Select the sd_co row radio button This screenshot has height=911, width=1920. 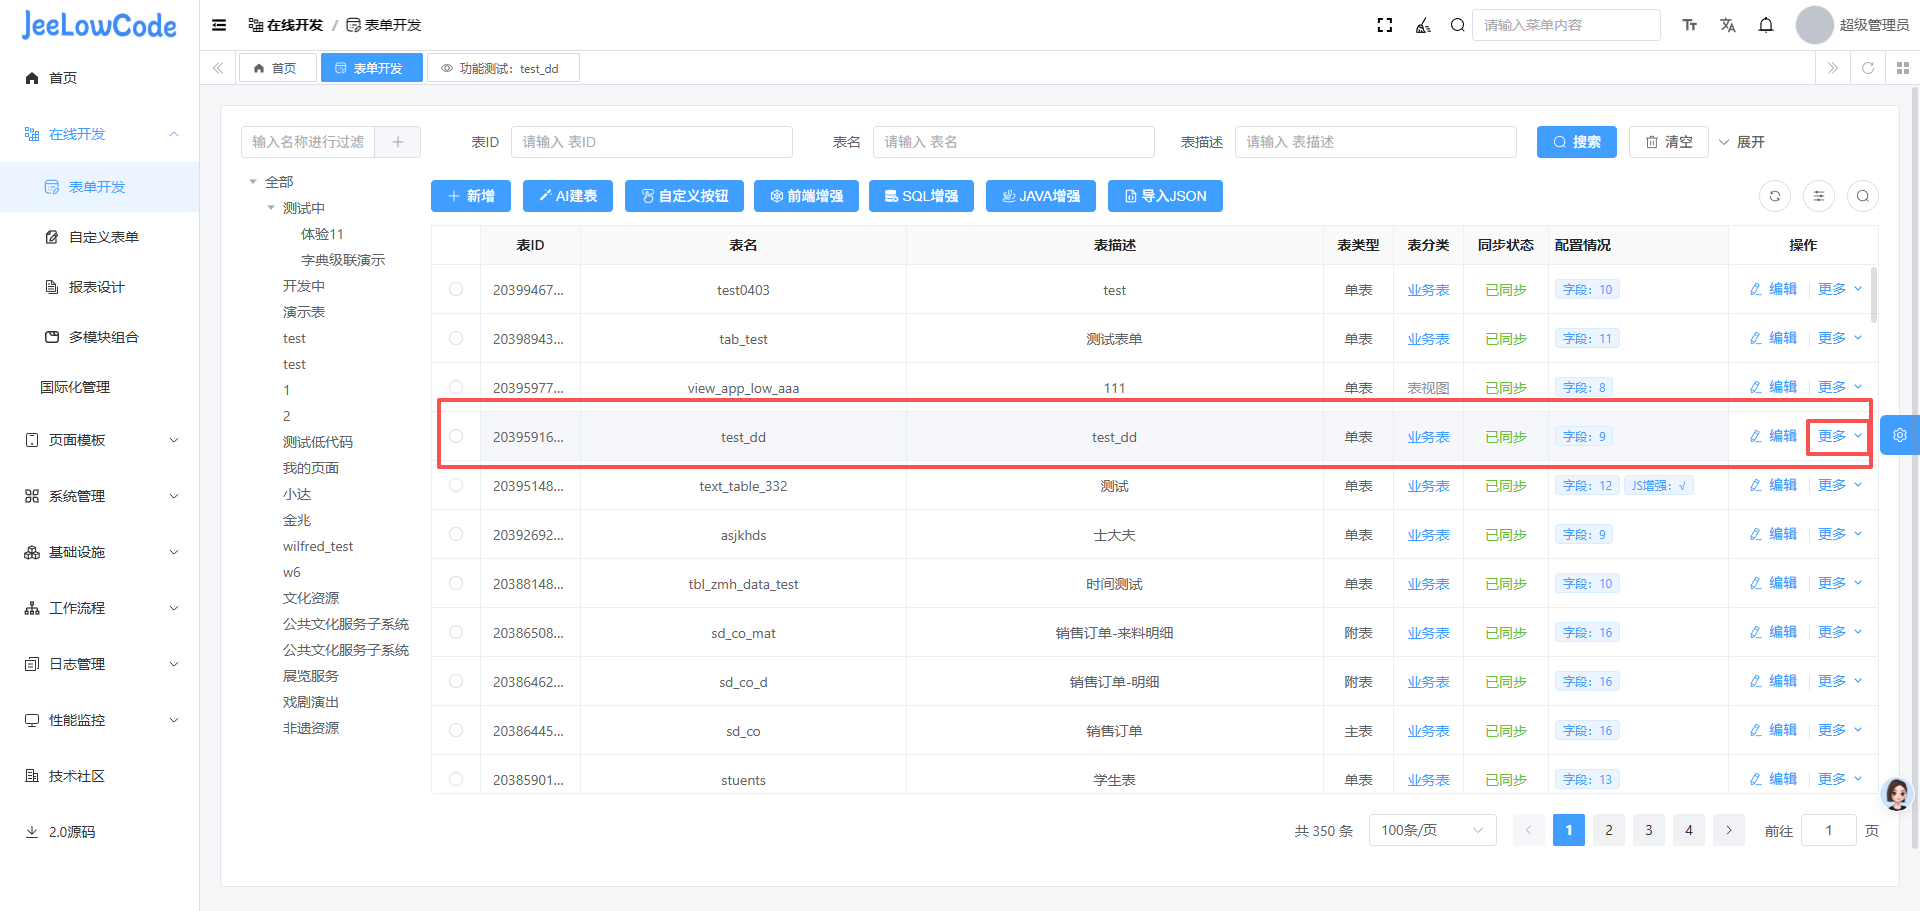coord(456,730)
